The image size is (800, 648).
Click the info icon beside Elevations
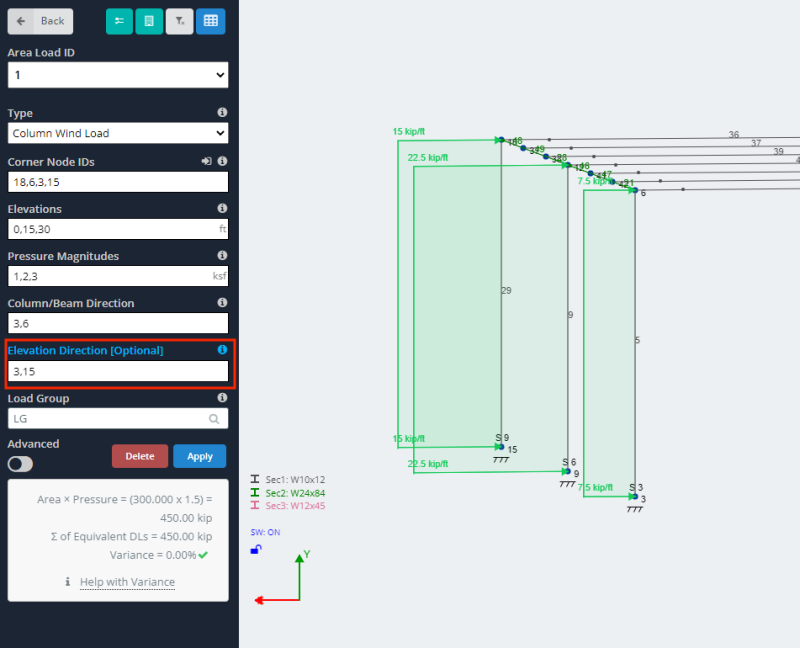pos(222,209)
